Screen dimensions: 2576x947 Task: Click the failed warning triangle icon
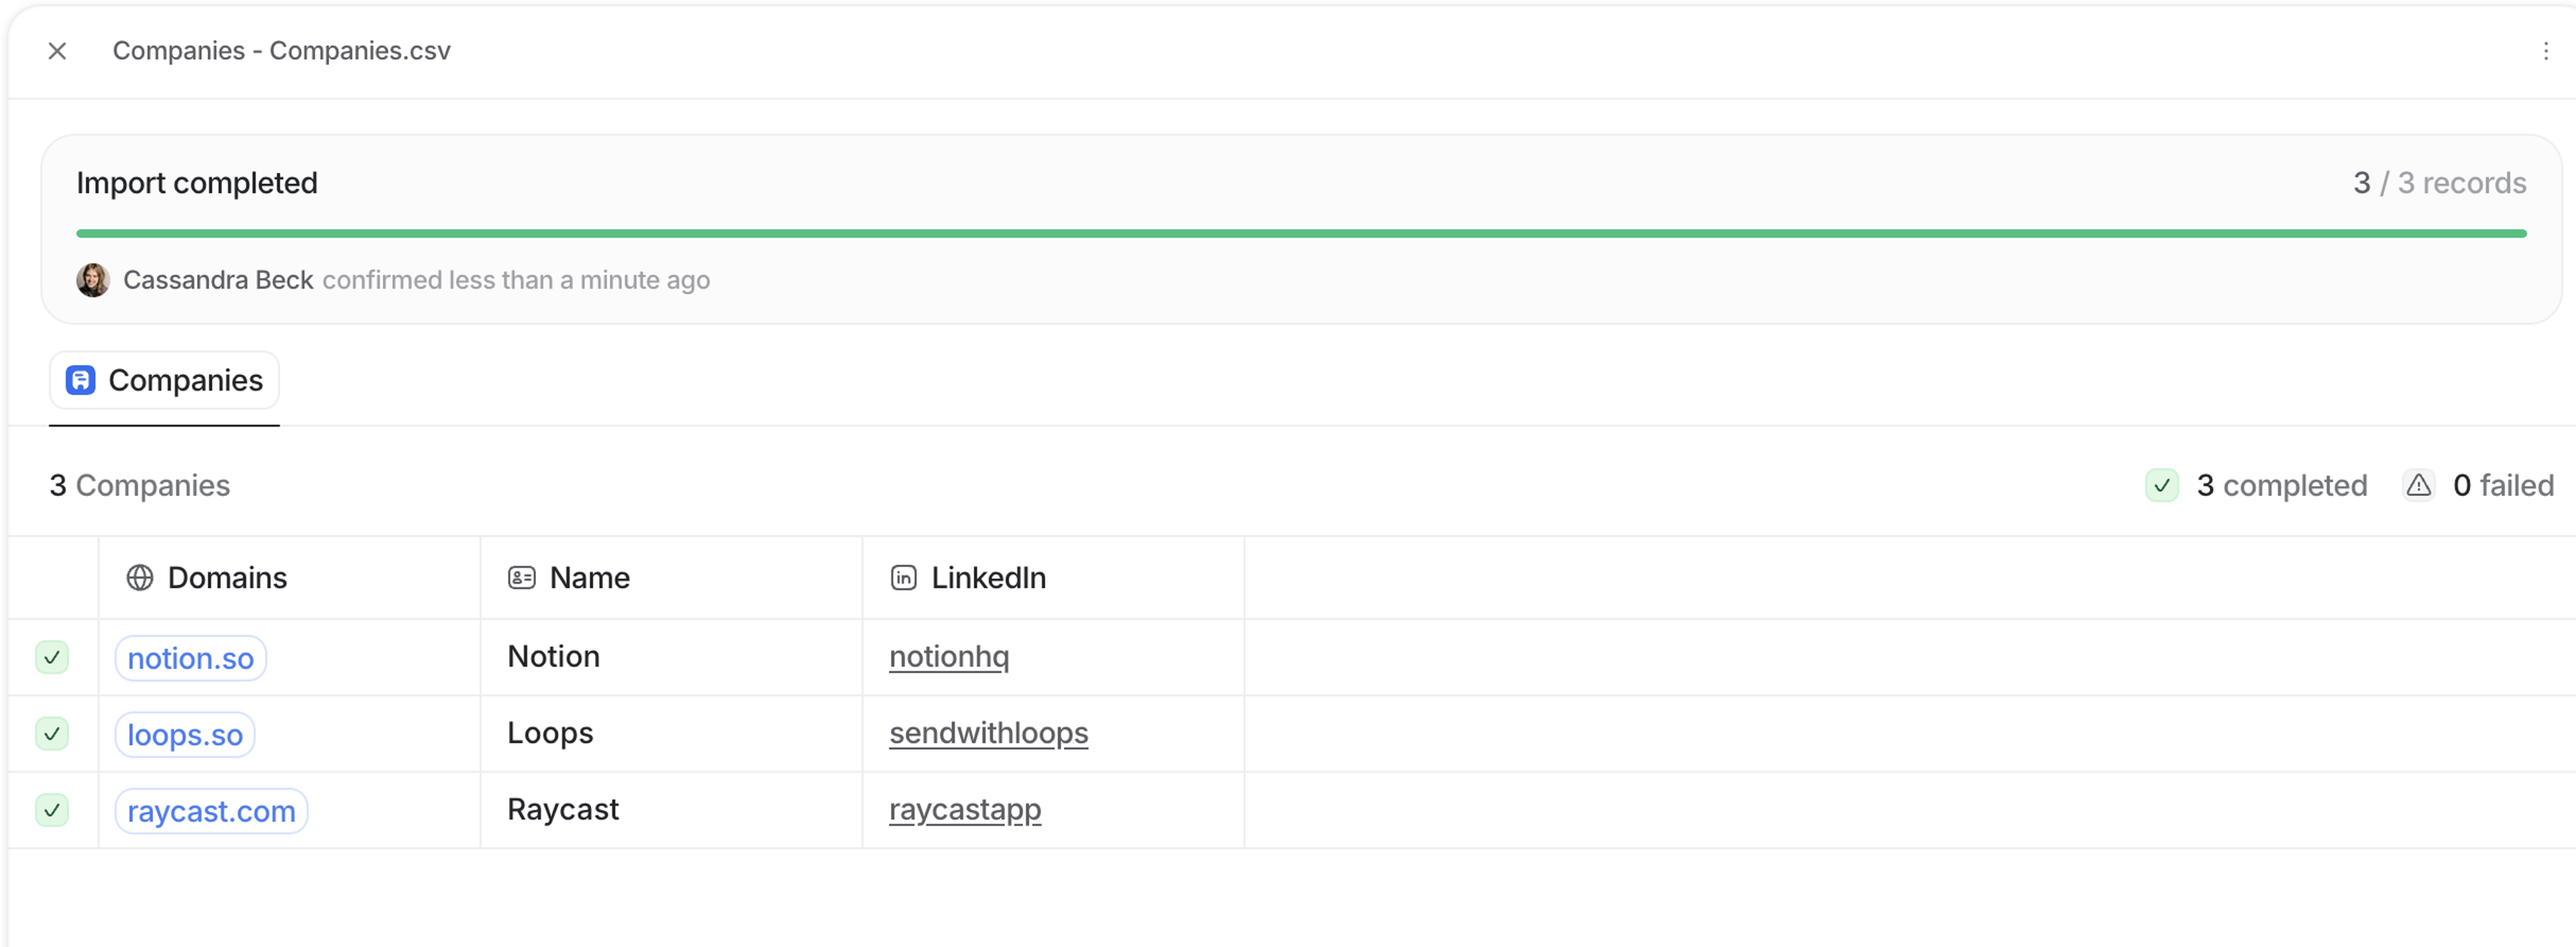(x=2418, y=486)
